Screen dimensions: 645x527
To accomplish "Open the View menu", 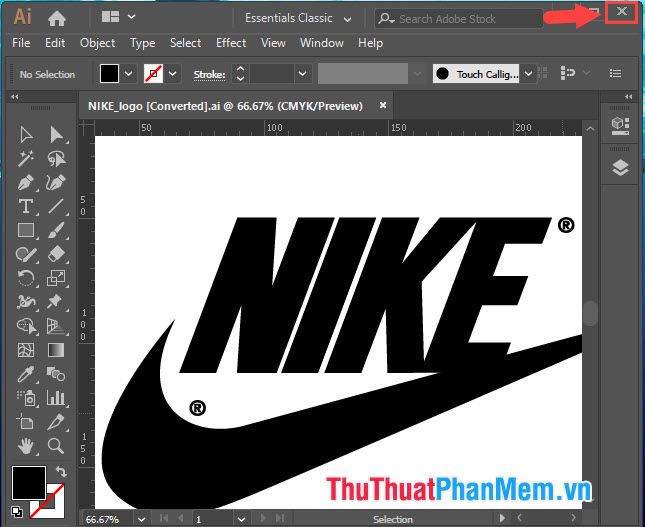I will point(273,43).
